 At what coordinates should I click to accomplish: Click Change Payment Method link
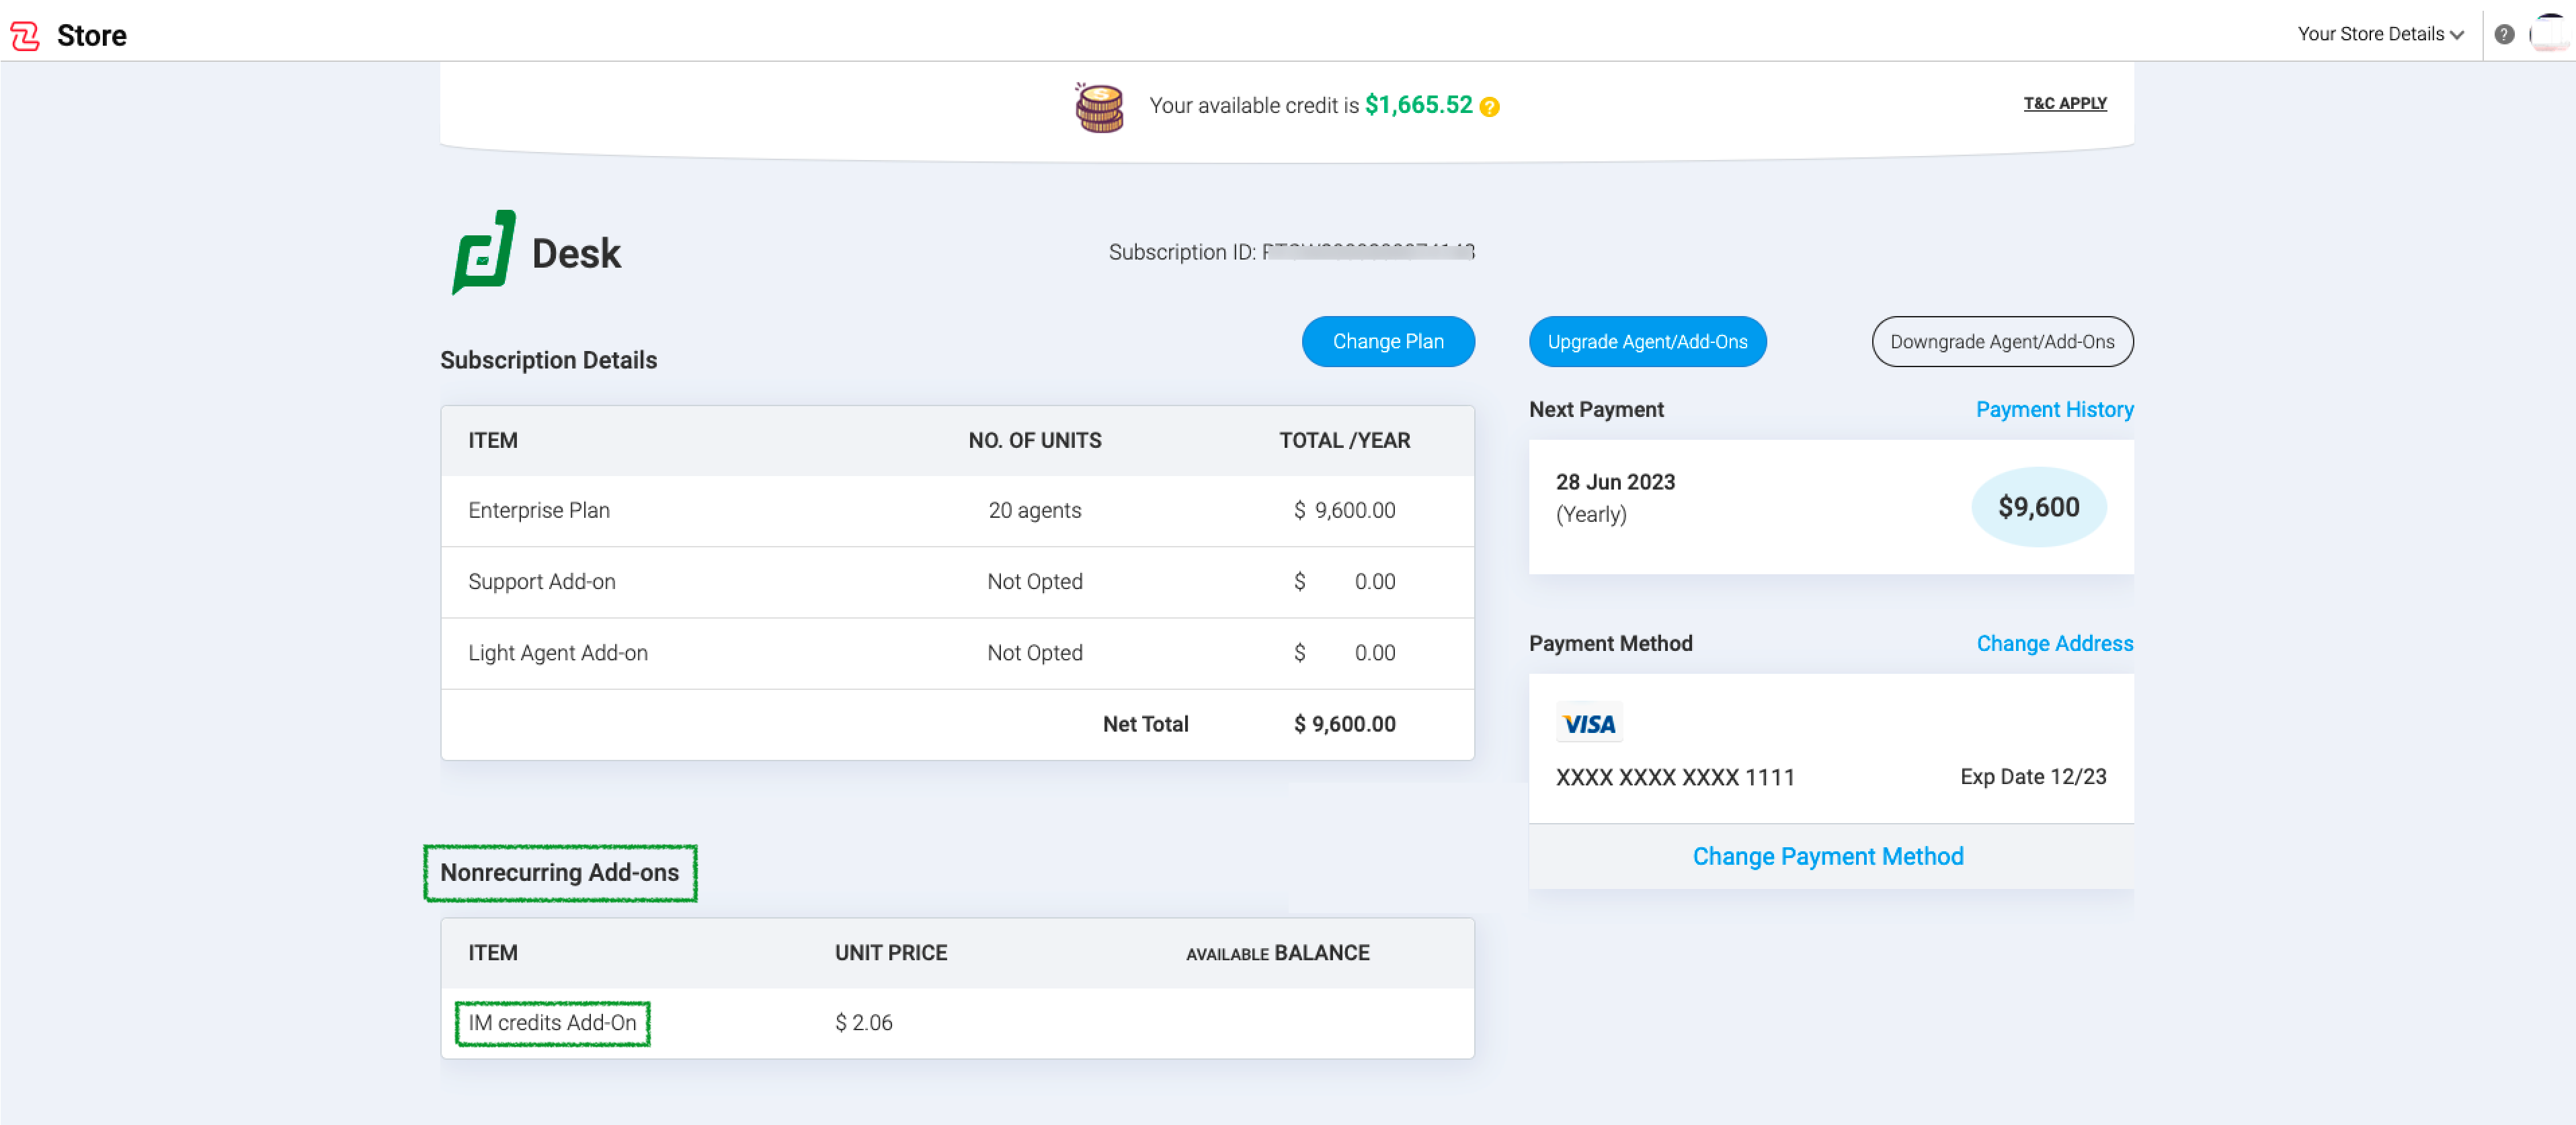coord(1827,857)
